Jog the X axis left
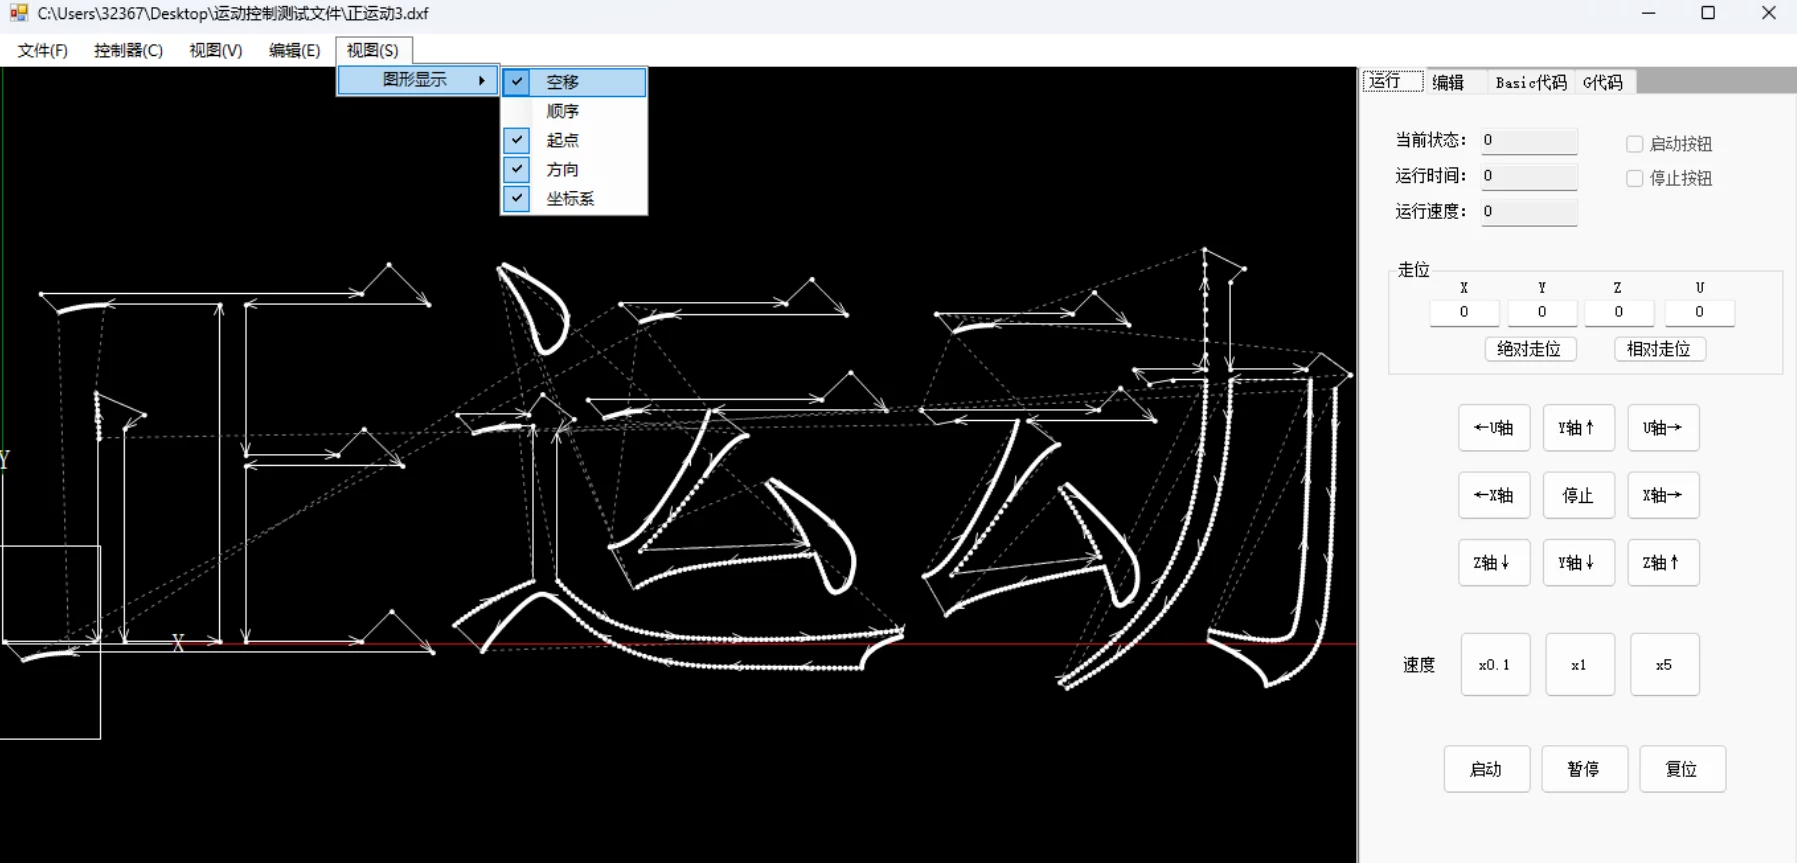 click(1494, 495)
